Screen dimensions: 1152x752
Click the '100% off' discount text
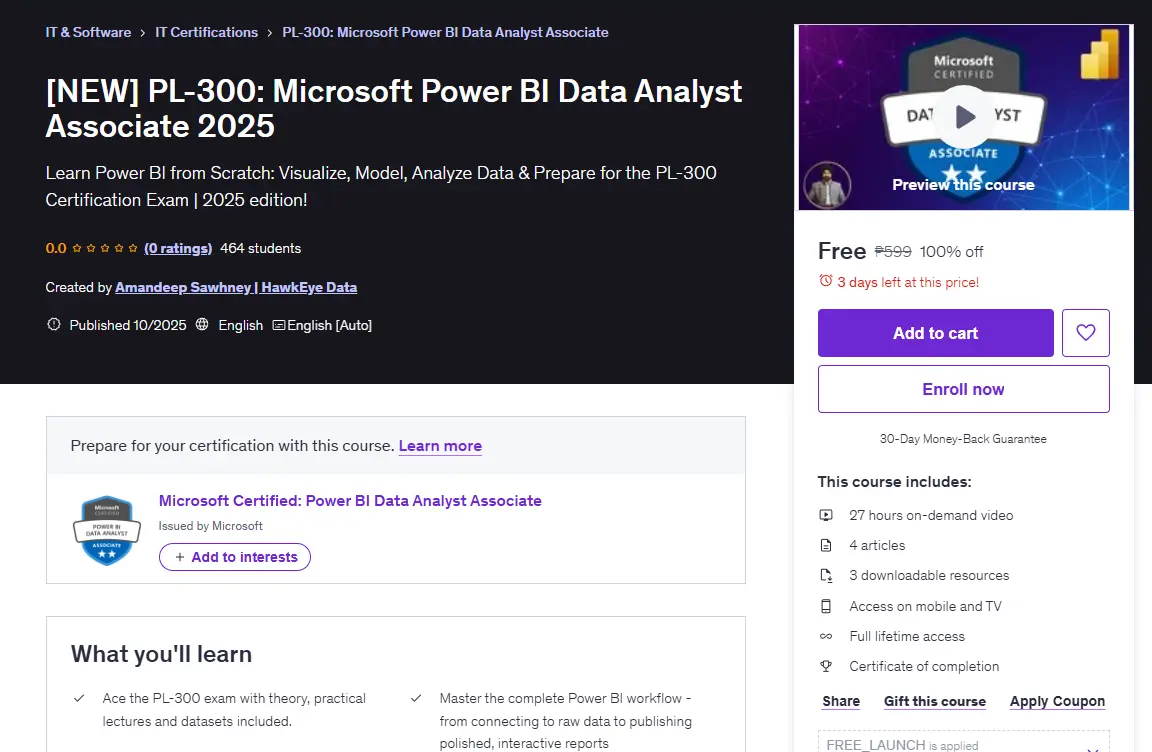[x=951, y=252]
